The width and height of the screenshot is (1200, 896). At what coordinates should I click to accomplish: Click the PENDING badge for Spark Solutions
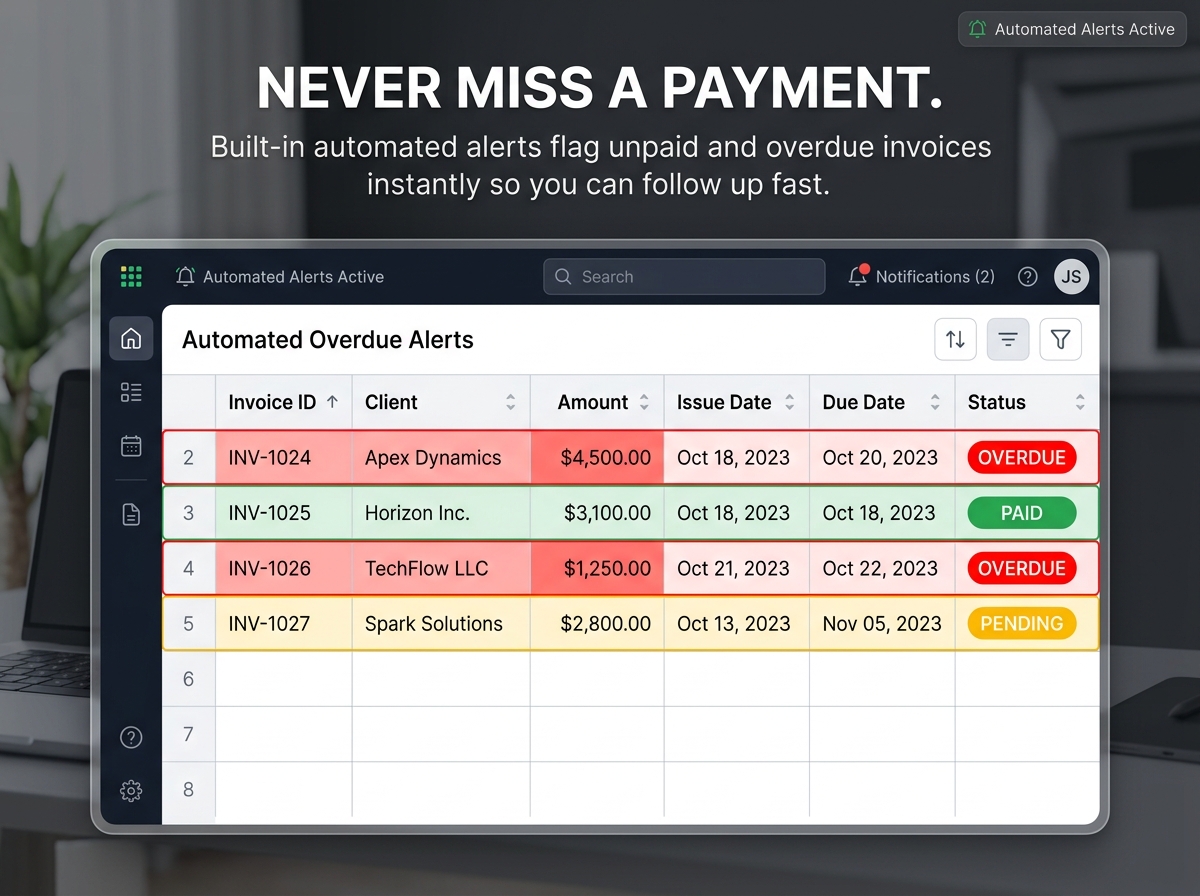[1021, 624]
